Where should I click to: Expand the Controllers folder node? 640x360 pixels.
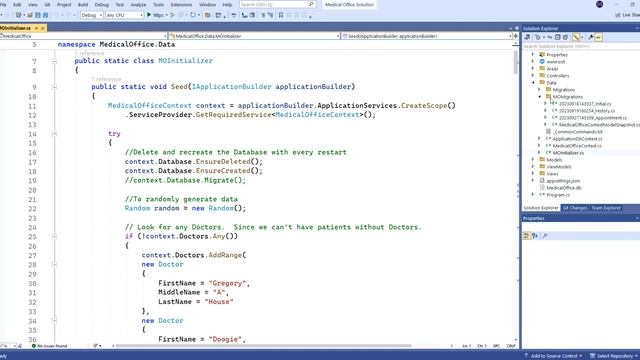(533, 76)
